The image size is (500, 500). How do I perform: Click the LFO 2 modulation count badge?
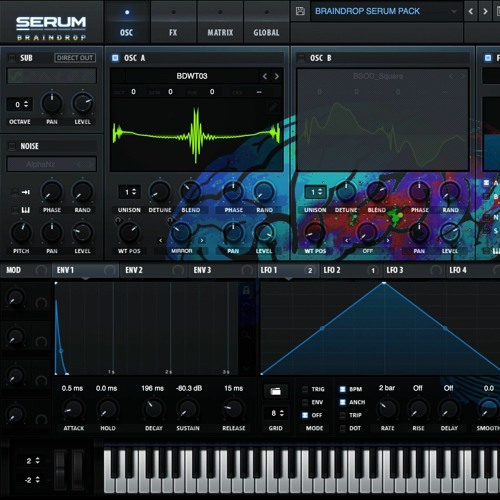(x=373, y=270)
